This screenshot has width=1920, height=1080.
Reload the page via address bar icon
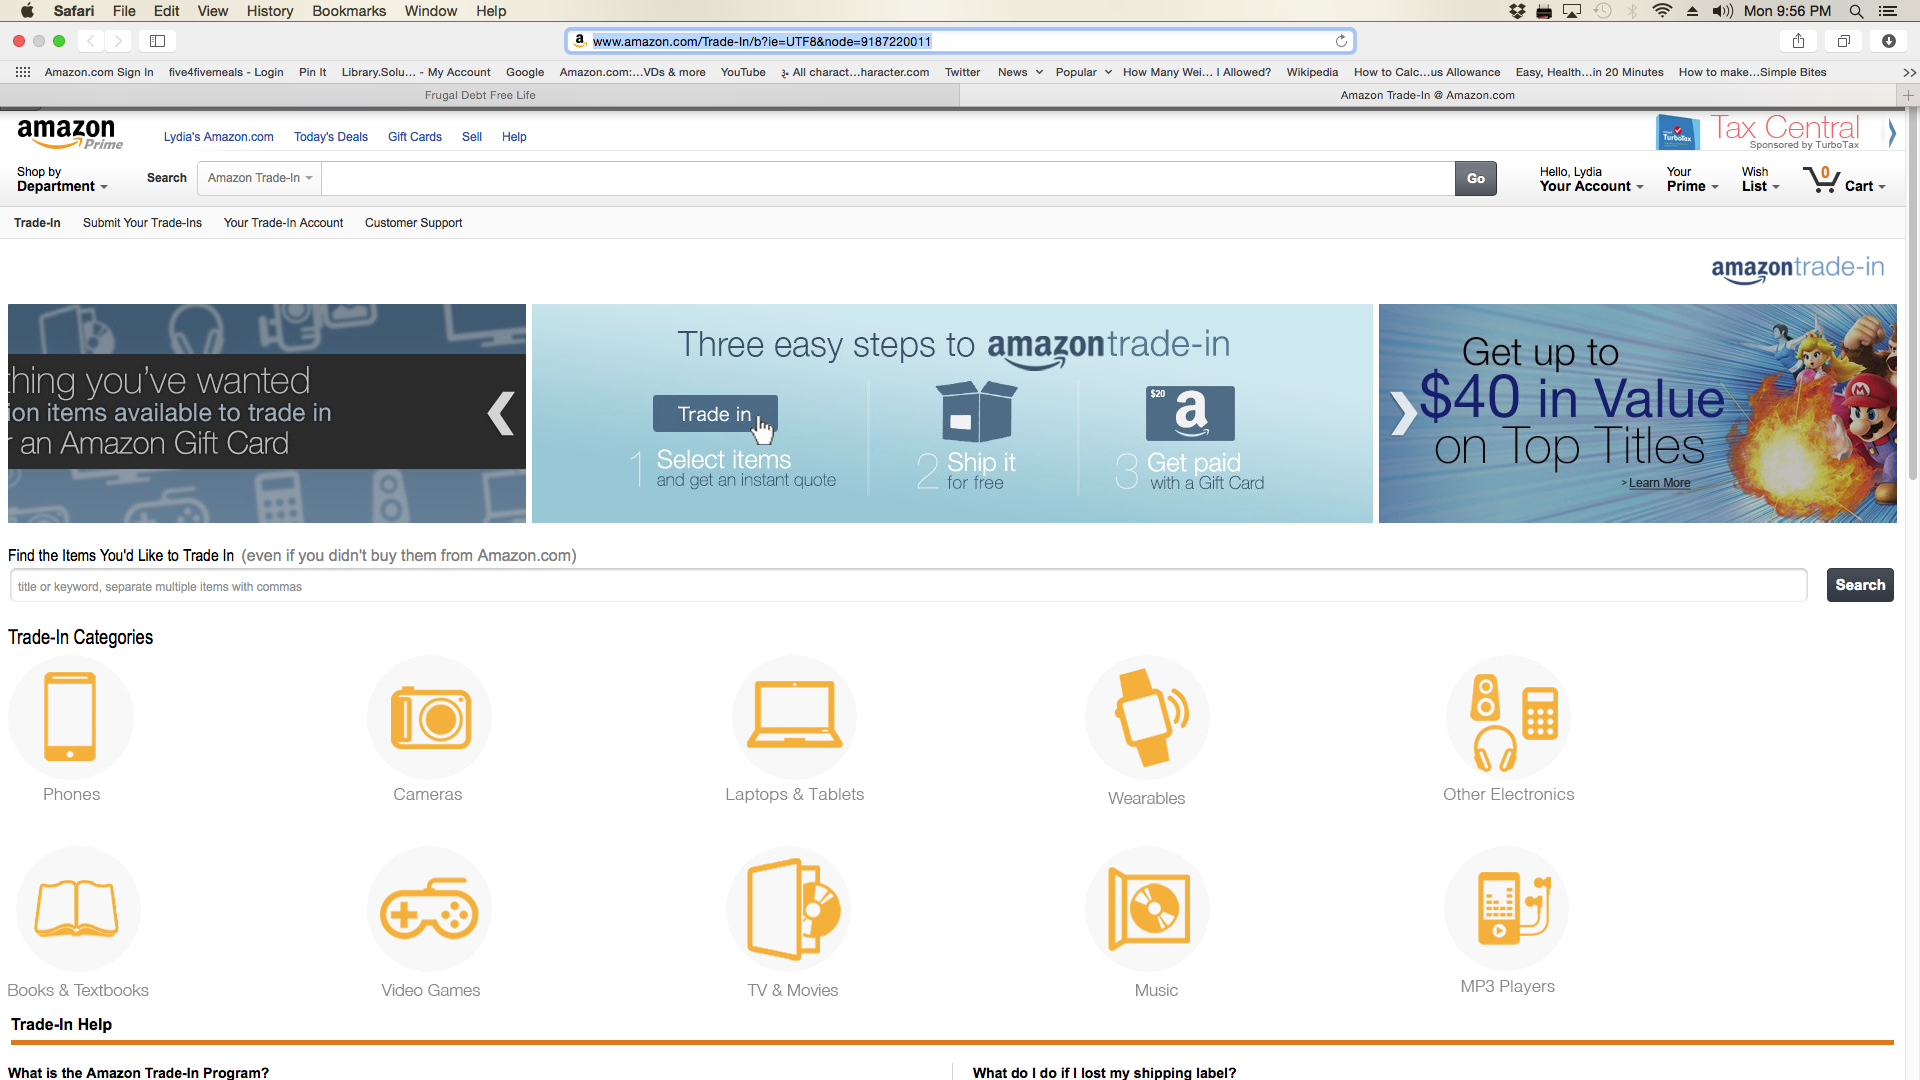tap(1341, 41)
